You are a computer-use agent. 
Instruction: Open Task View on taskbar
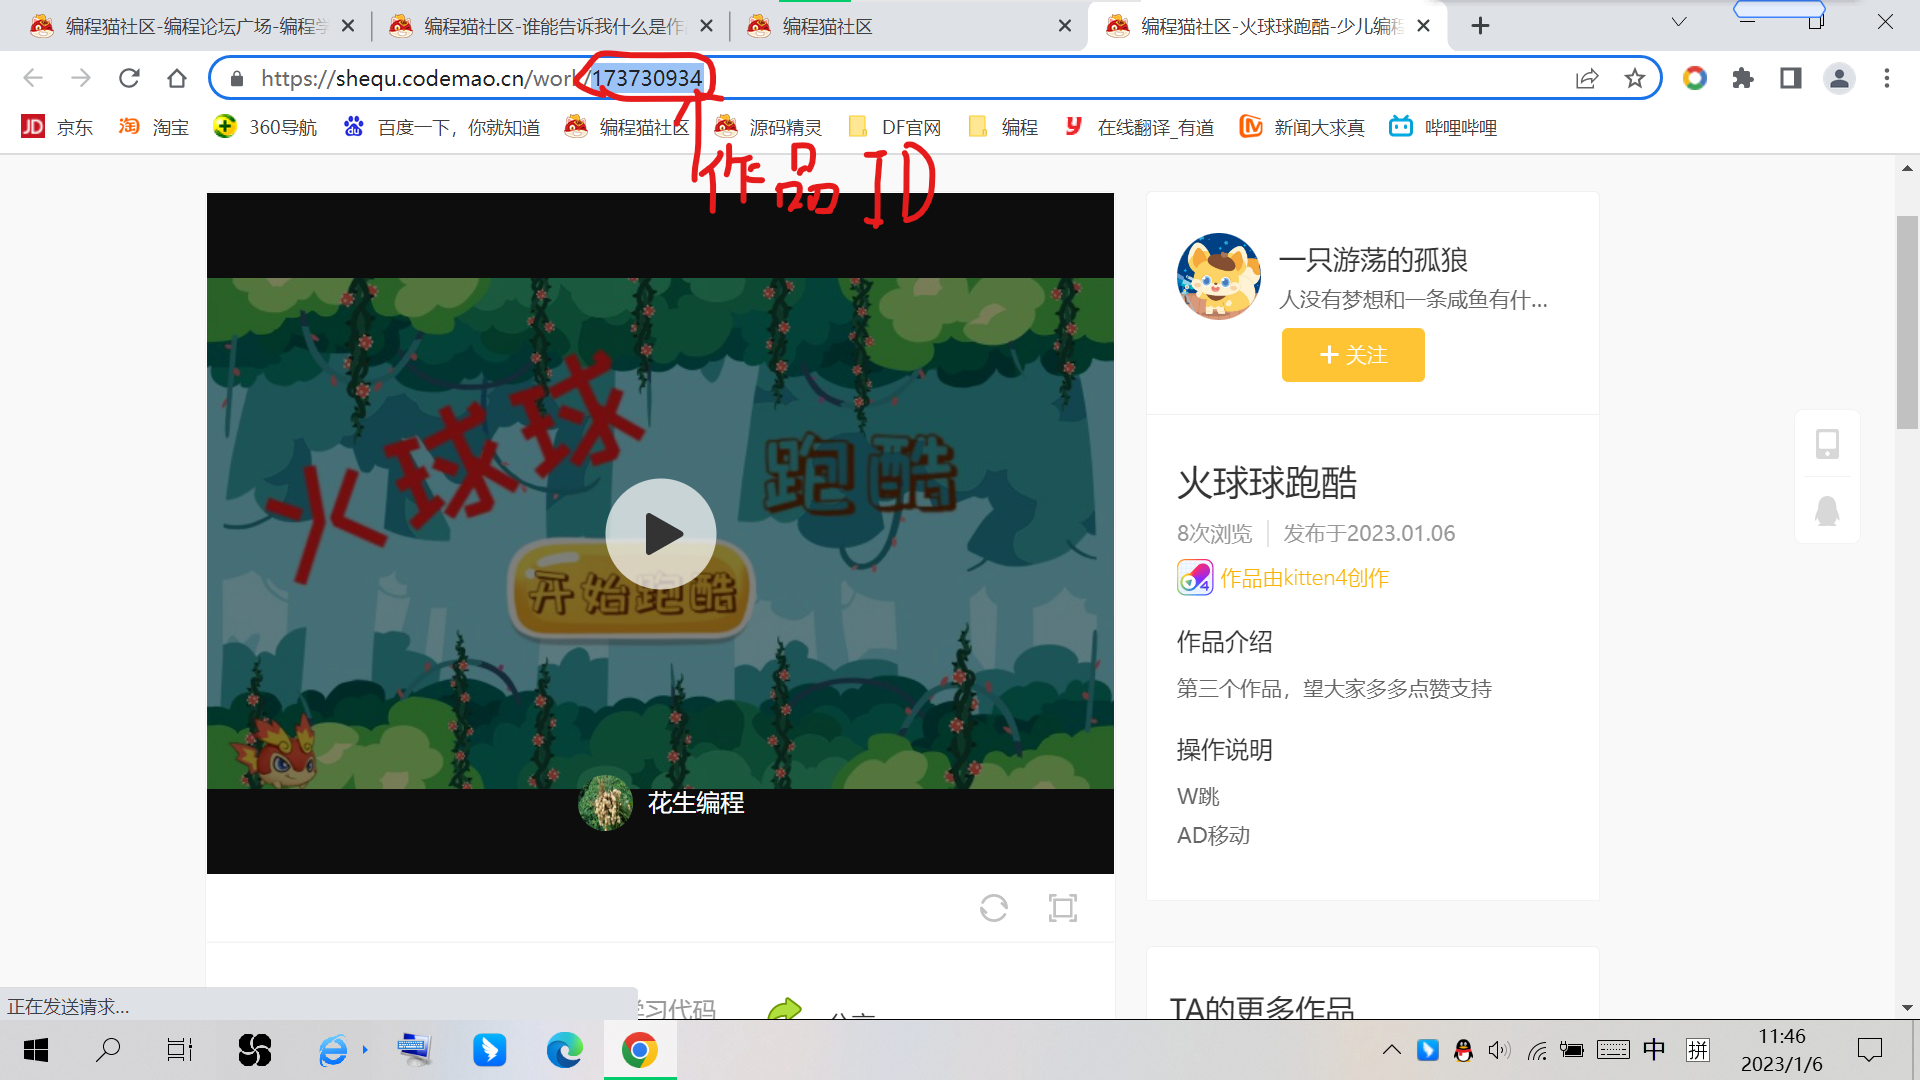click(180, 1050)
